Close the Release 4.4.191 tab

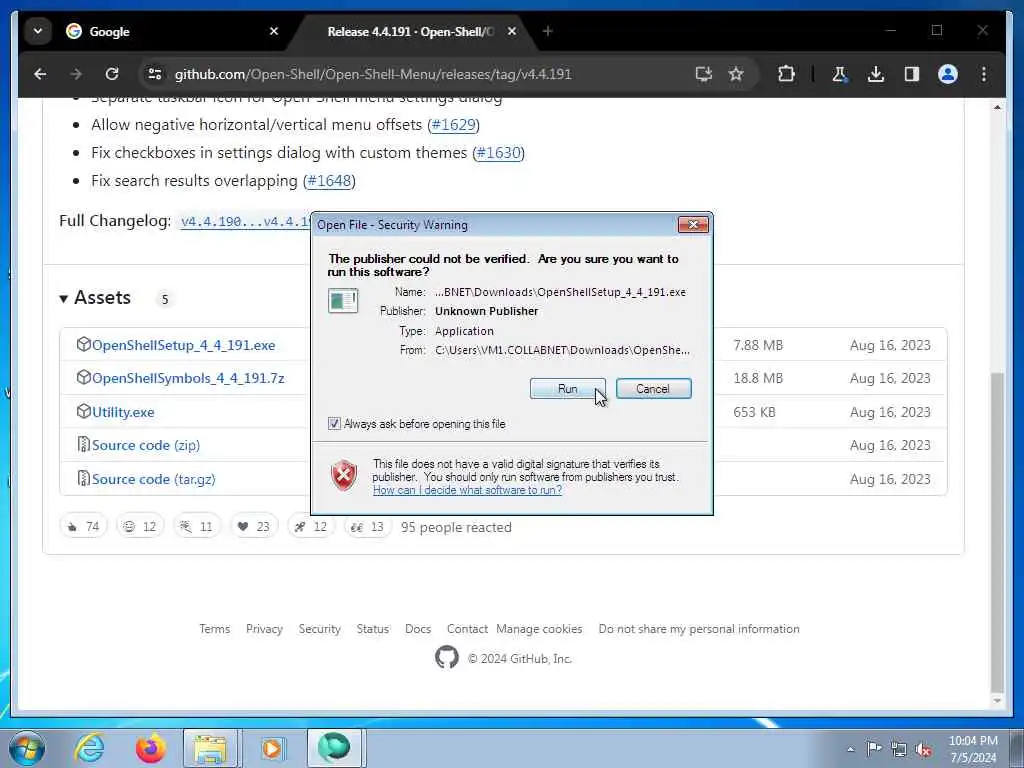512,31
